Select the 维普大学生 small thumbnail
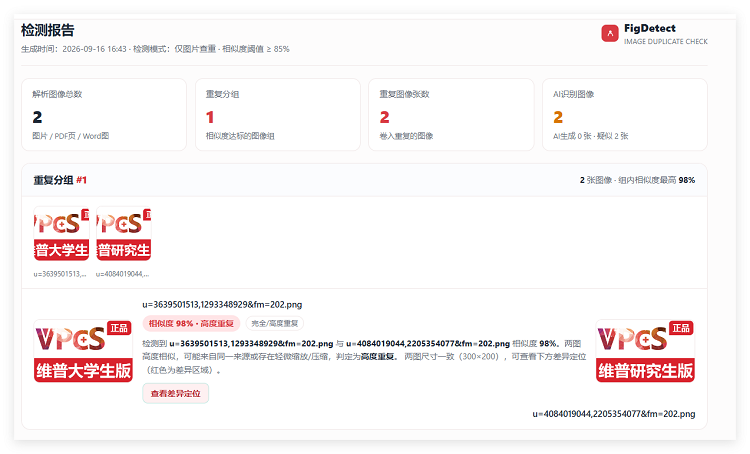Viewport: 750px width, 454px height. pos(61,234)
